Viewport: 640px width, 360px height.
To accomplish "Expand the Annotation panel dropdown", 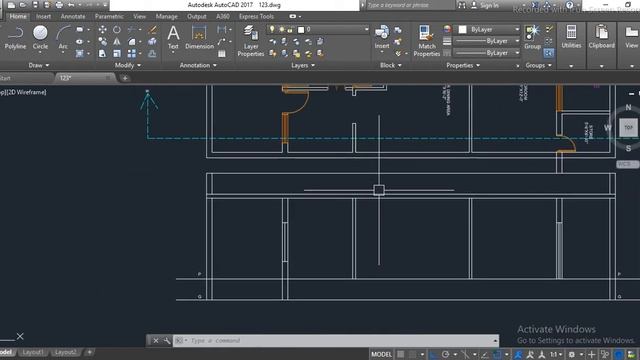I will pos(198,65).
